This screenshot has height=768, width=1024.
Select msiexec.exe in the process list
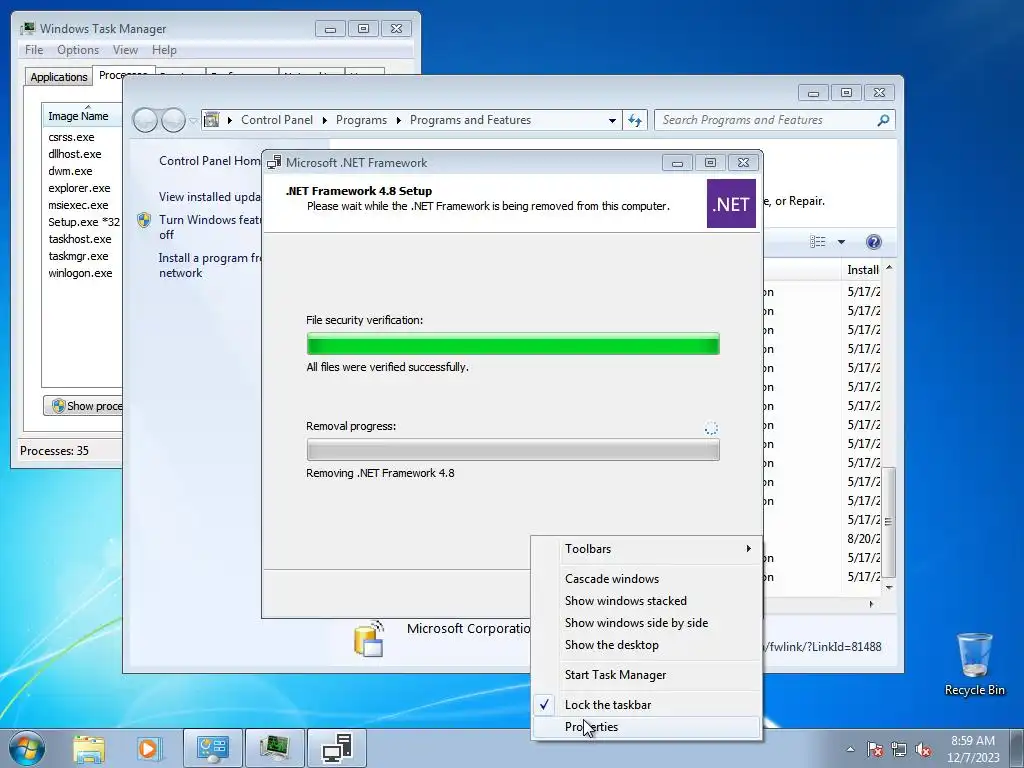click(78, 205)
